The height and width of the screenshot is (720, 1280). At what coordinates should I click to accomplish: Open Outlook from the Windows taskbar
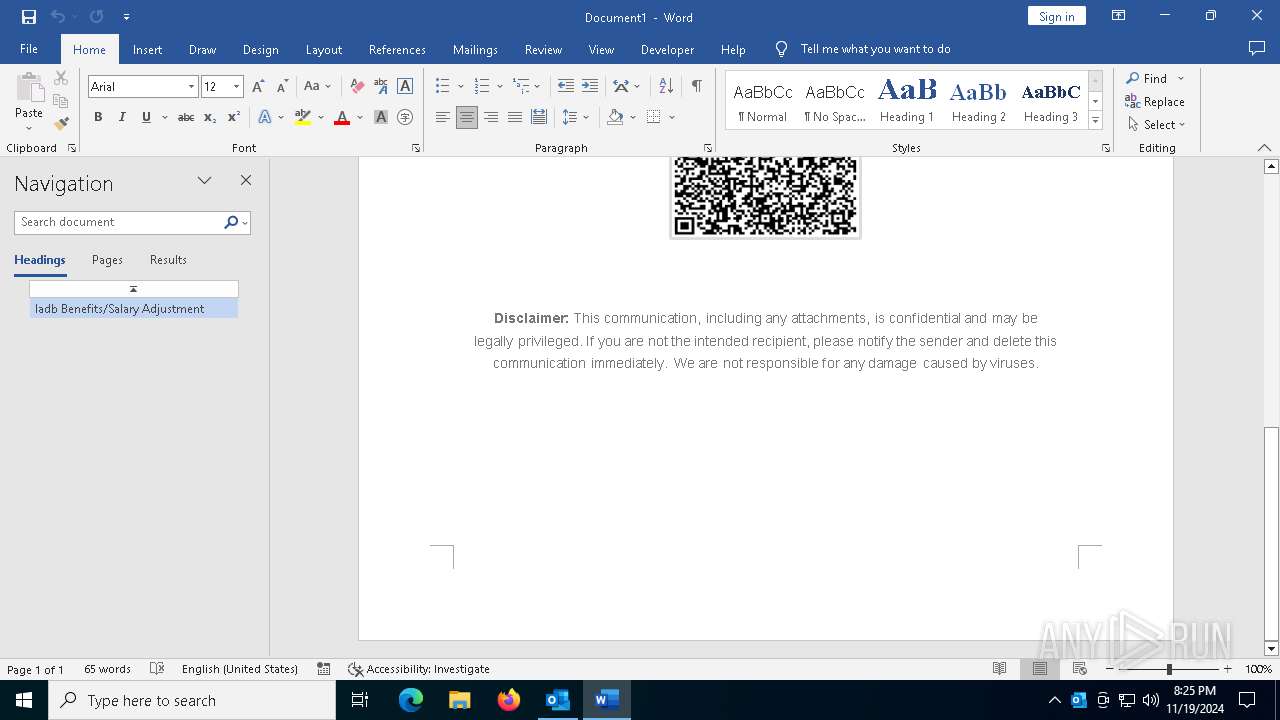tap(557, 700)
